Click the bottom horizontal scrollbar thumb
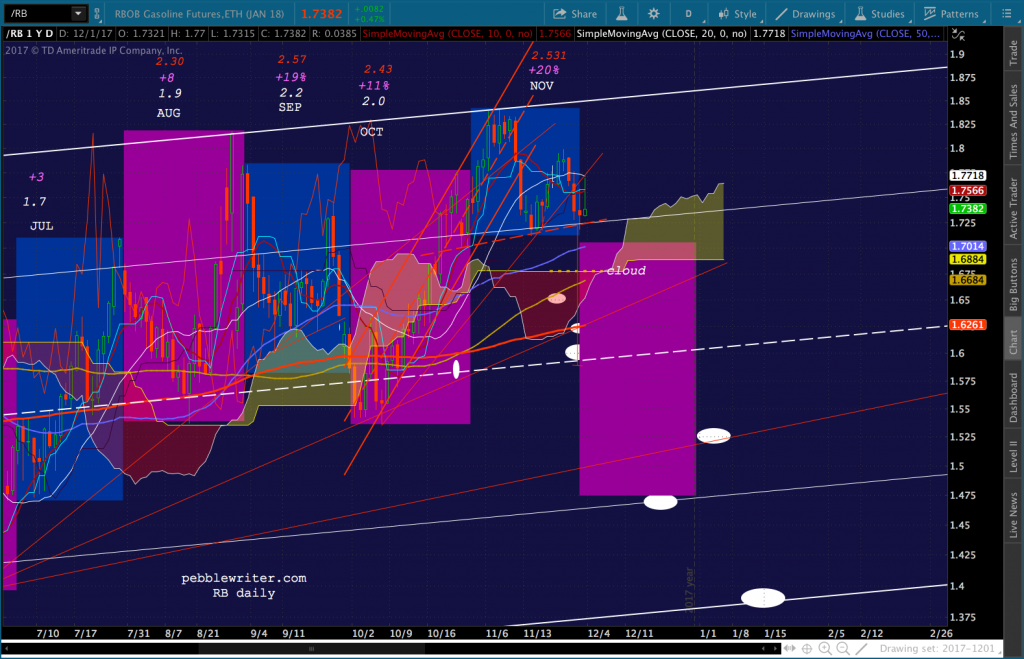1024x659 pixels. pyautogui.click(x=312, y=649)
